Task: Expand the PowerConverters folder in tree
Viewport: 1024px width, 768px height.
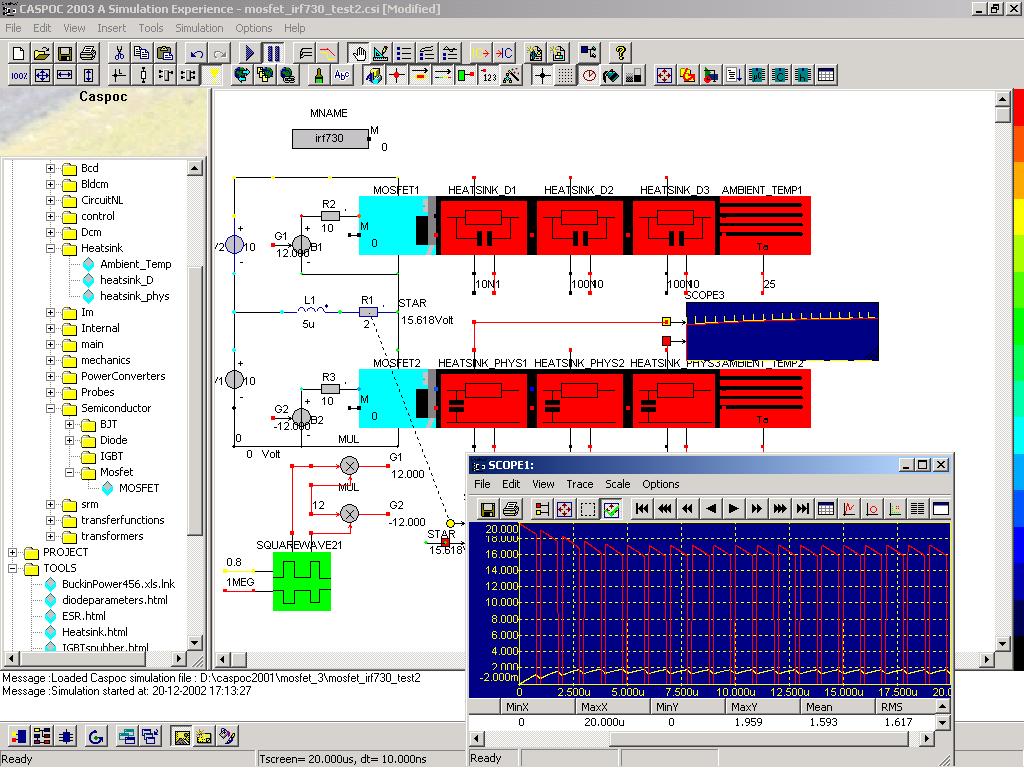Action: [x=51, y=376]
